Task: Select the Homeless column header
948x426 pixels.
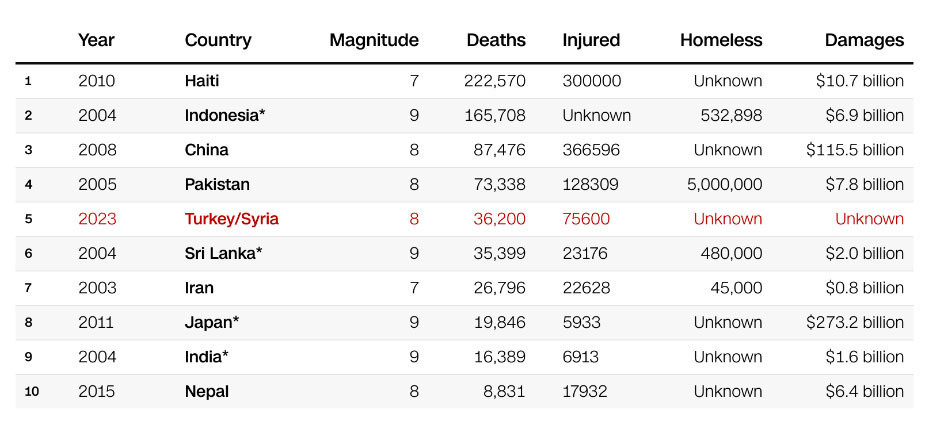Action: point(721,40)
